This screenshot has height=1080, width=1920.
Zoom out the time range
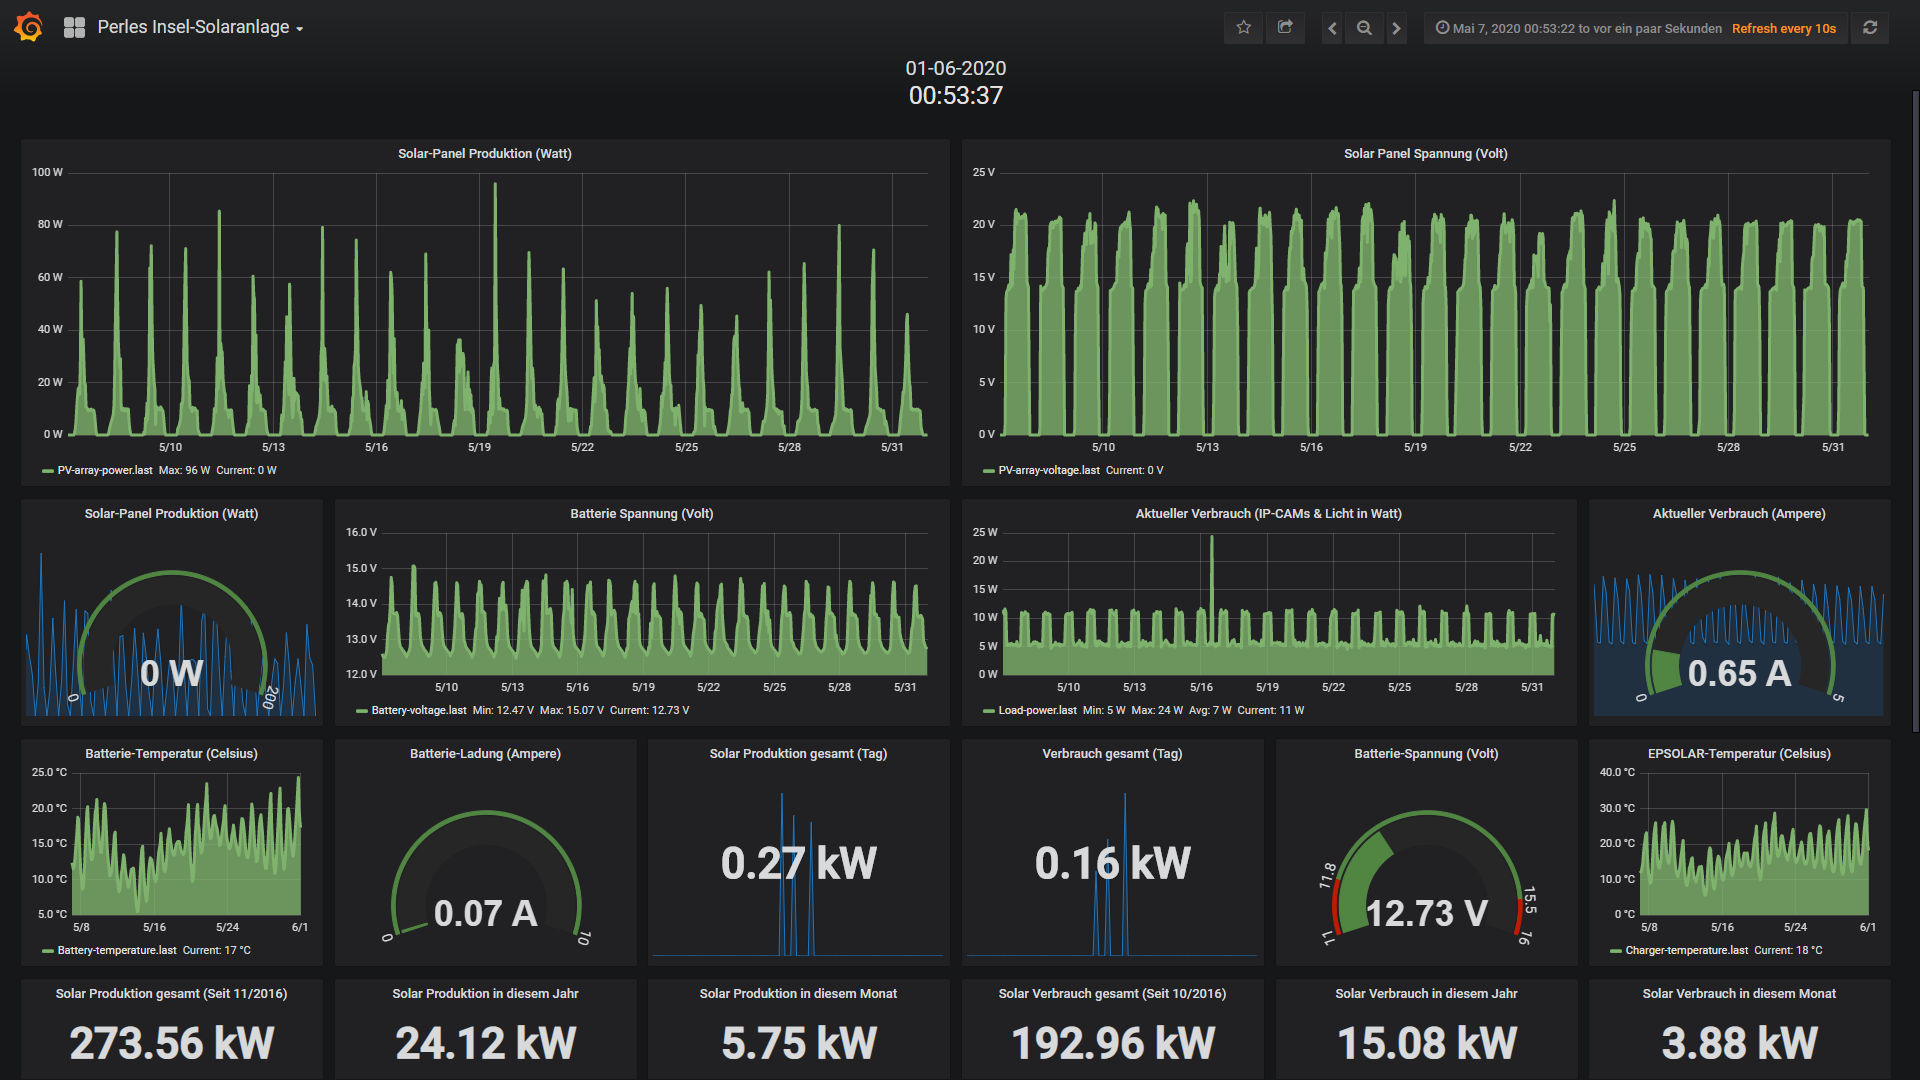1364,28
